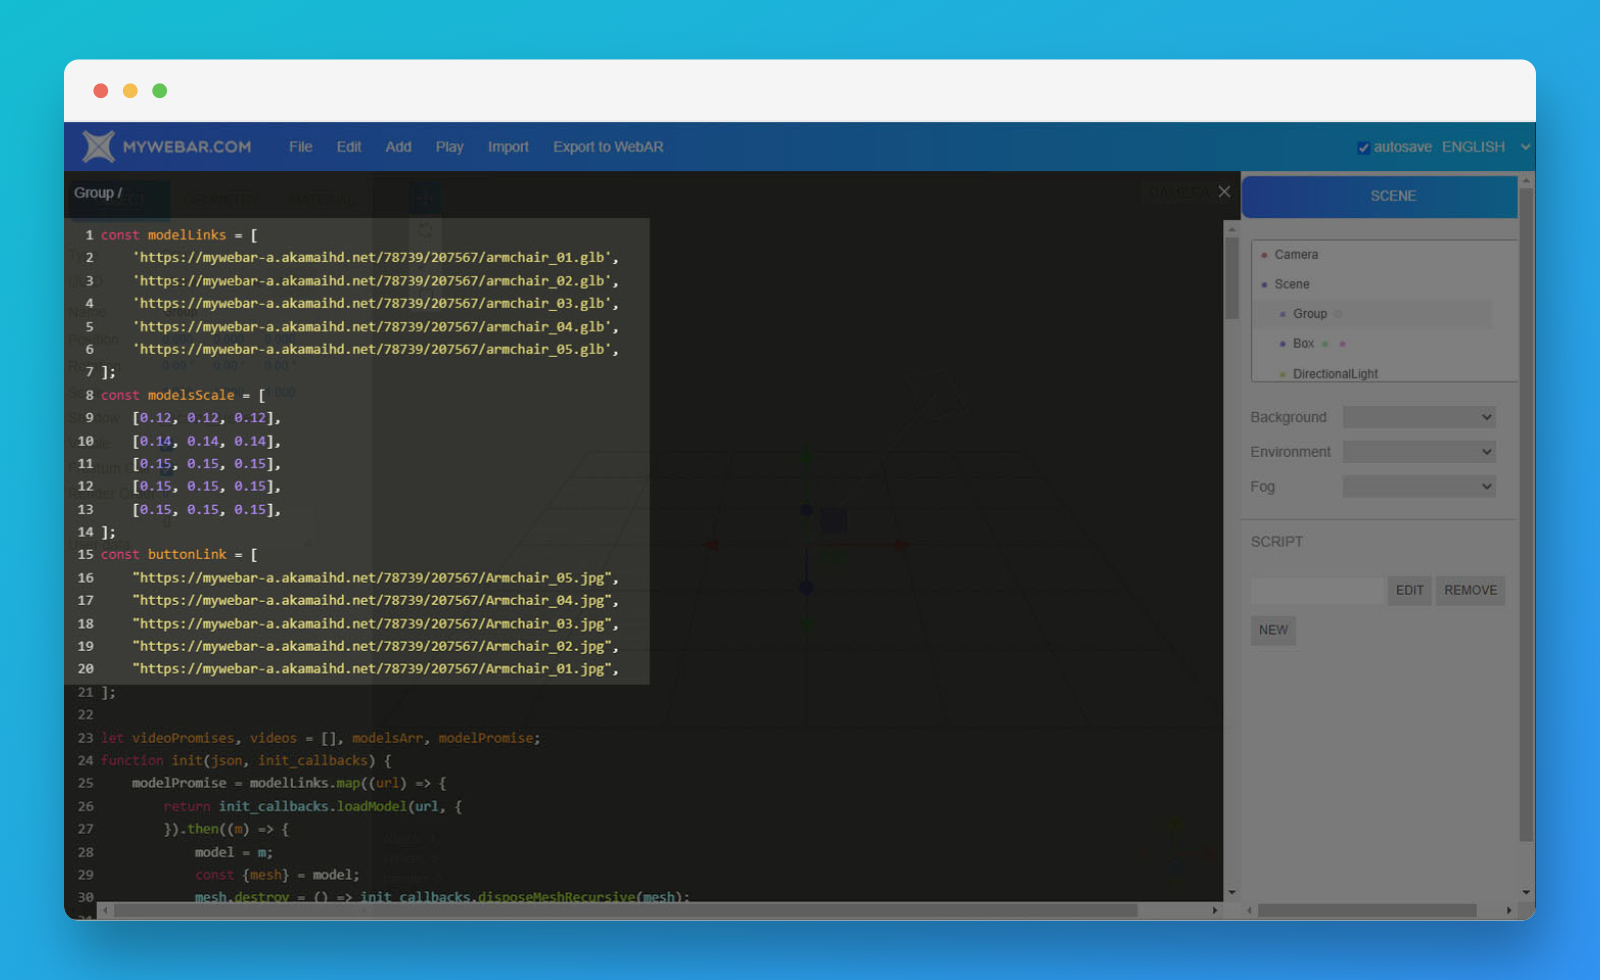Screen dimensions: 1600x980
Task: Click the blue dot icon beside Scene
Action: click(x=1264, y=284)
